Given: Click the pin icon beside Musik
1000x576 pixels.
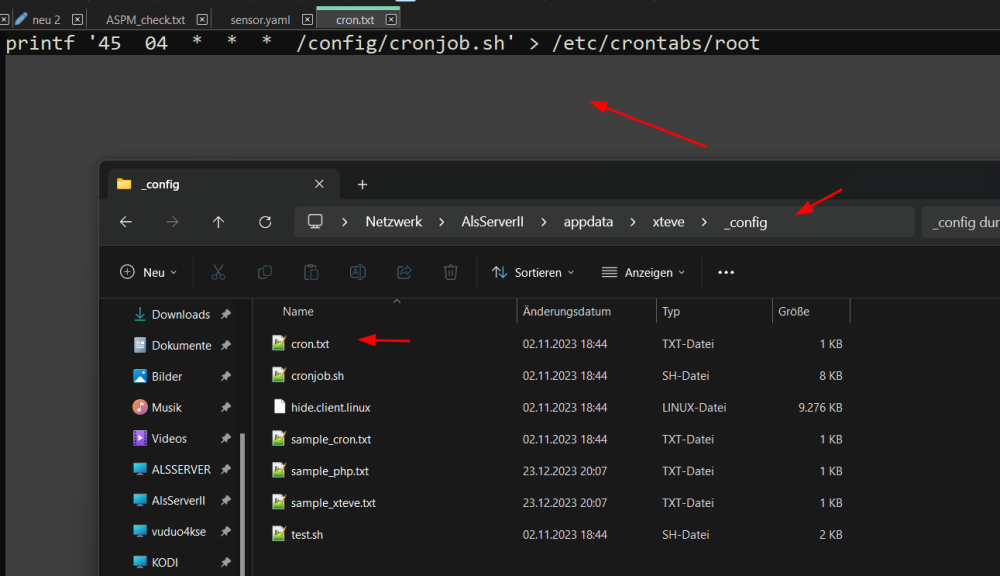Looking at the screenshot, I should click(226, 407).
